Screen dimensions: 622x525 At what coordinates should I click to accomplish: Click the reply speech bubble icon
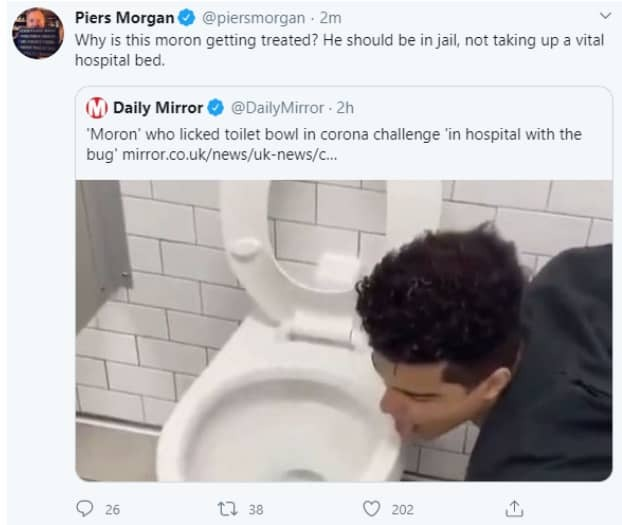click(x=85, y=509)
